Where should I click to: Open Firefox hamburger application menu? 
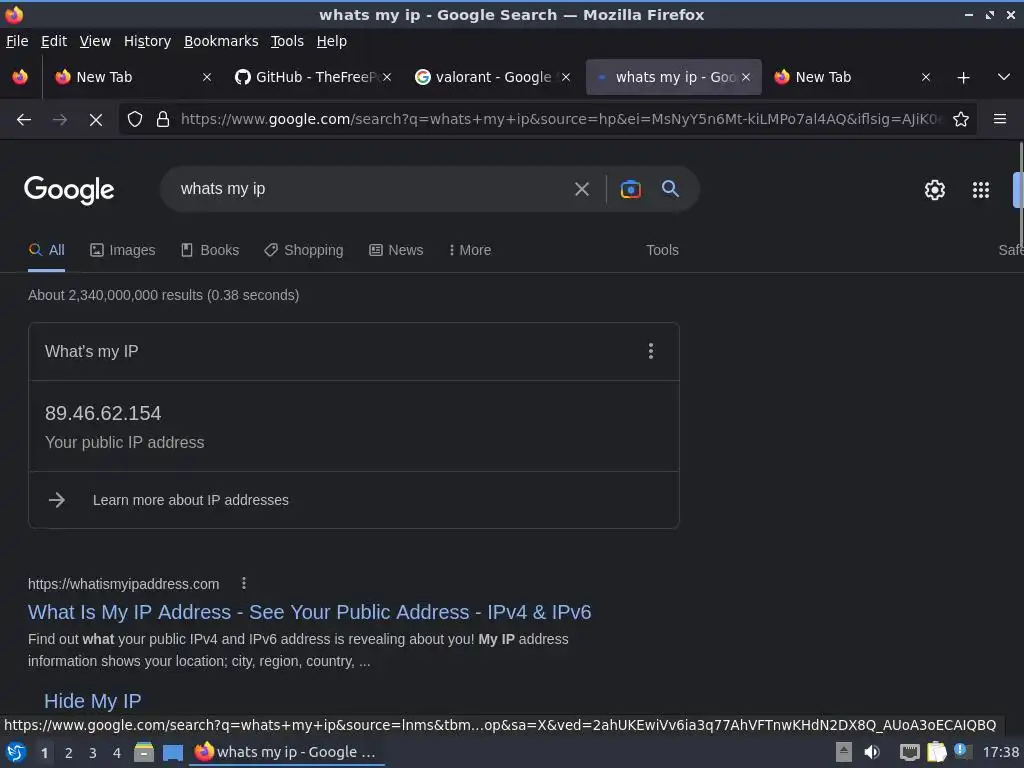[x=999, y=119]
